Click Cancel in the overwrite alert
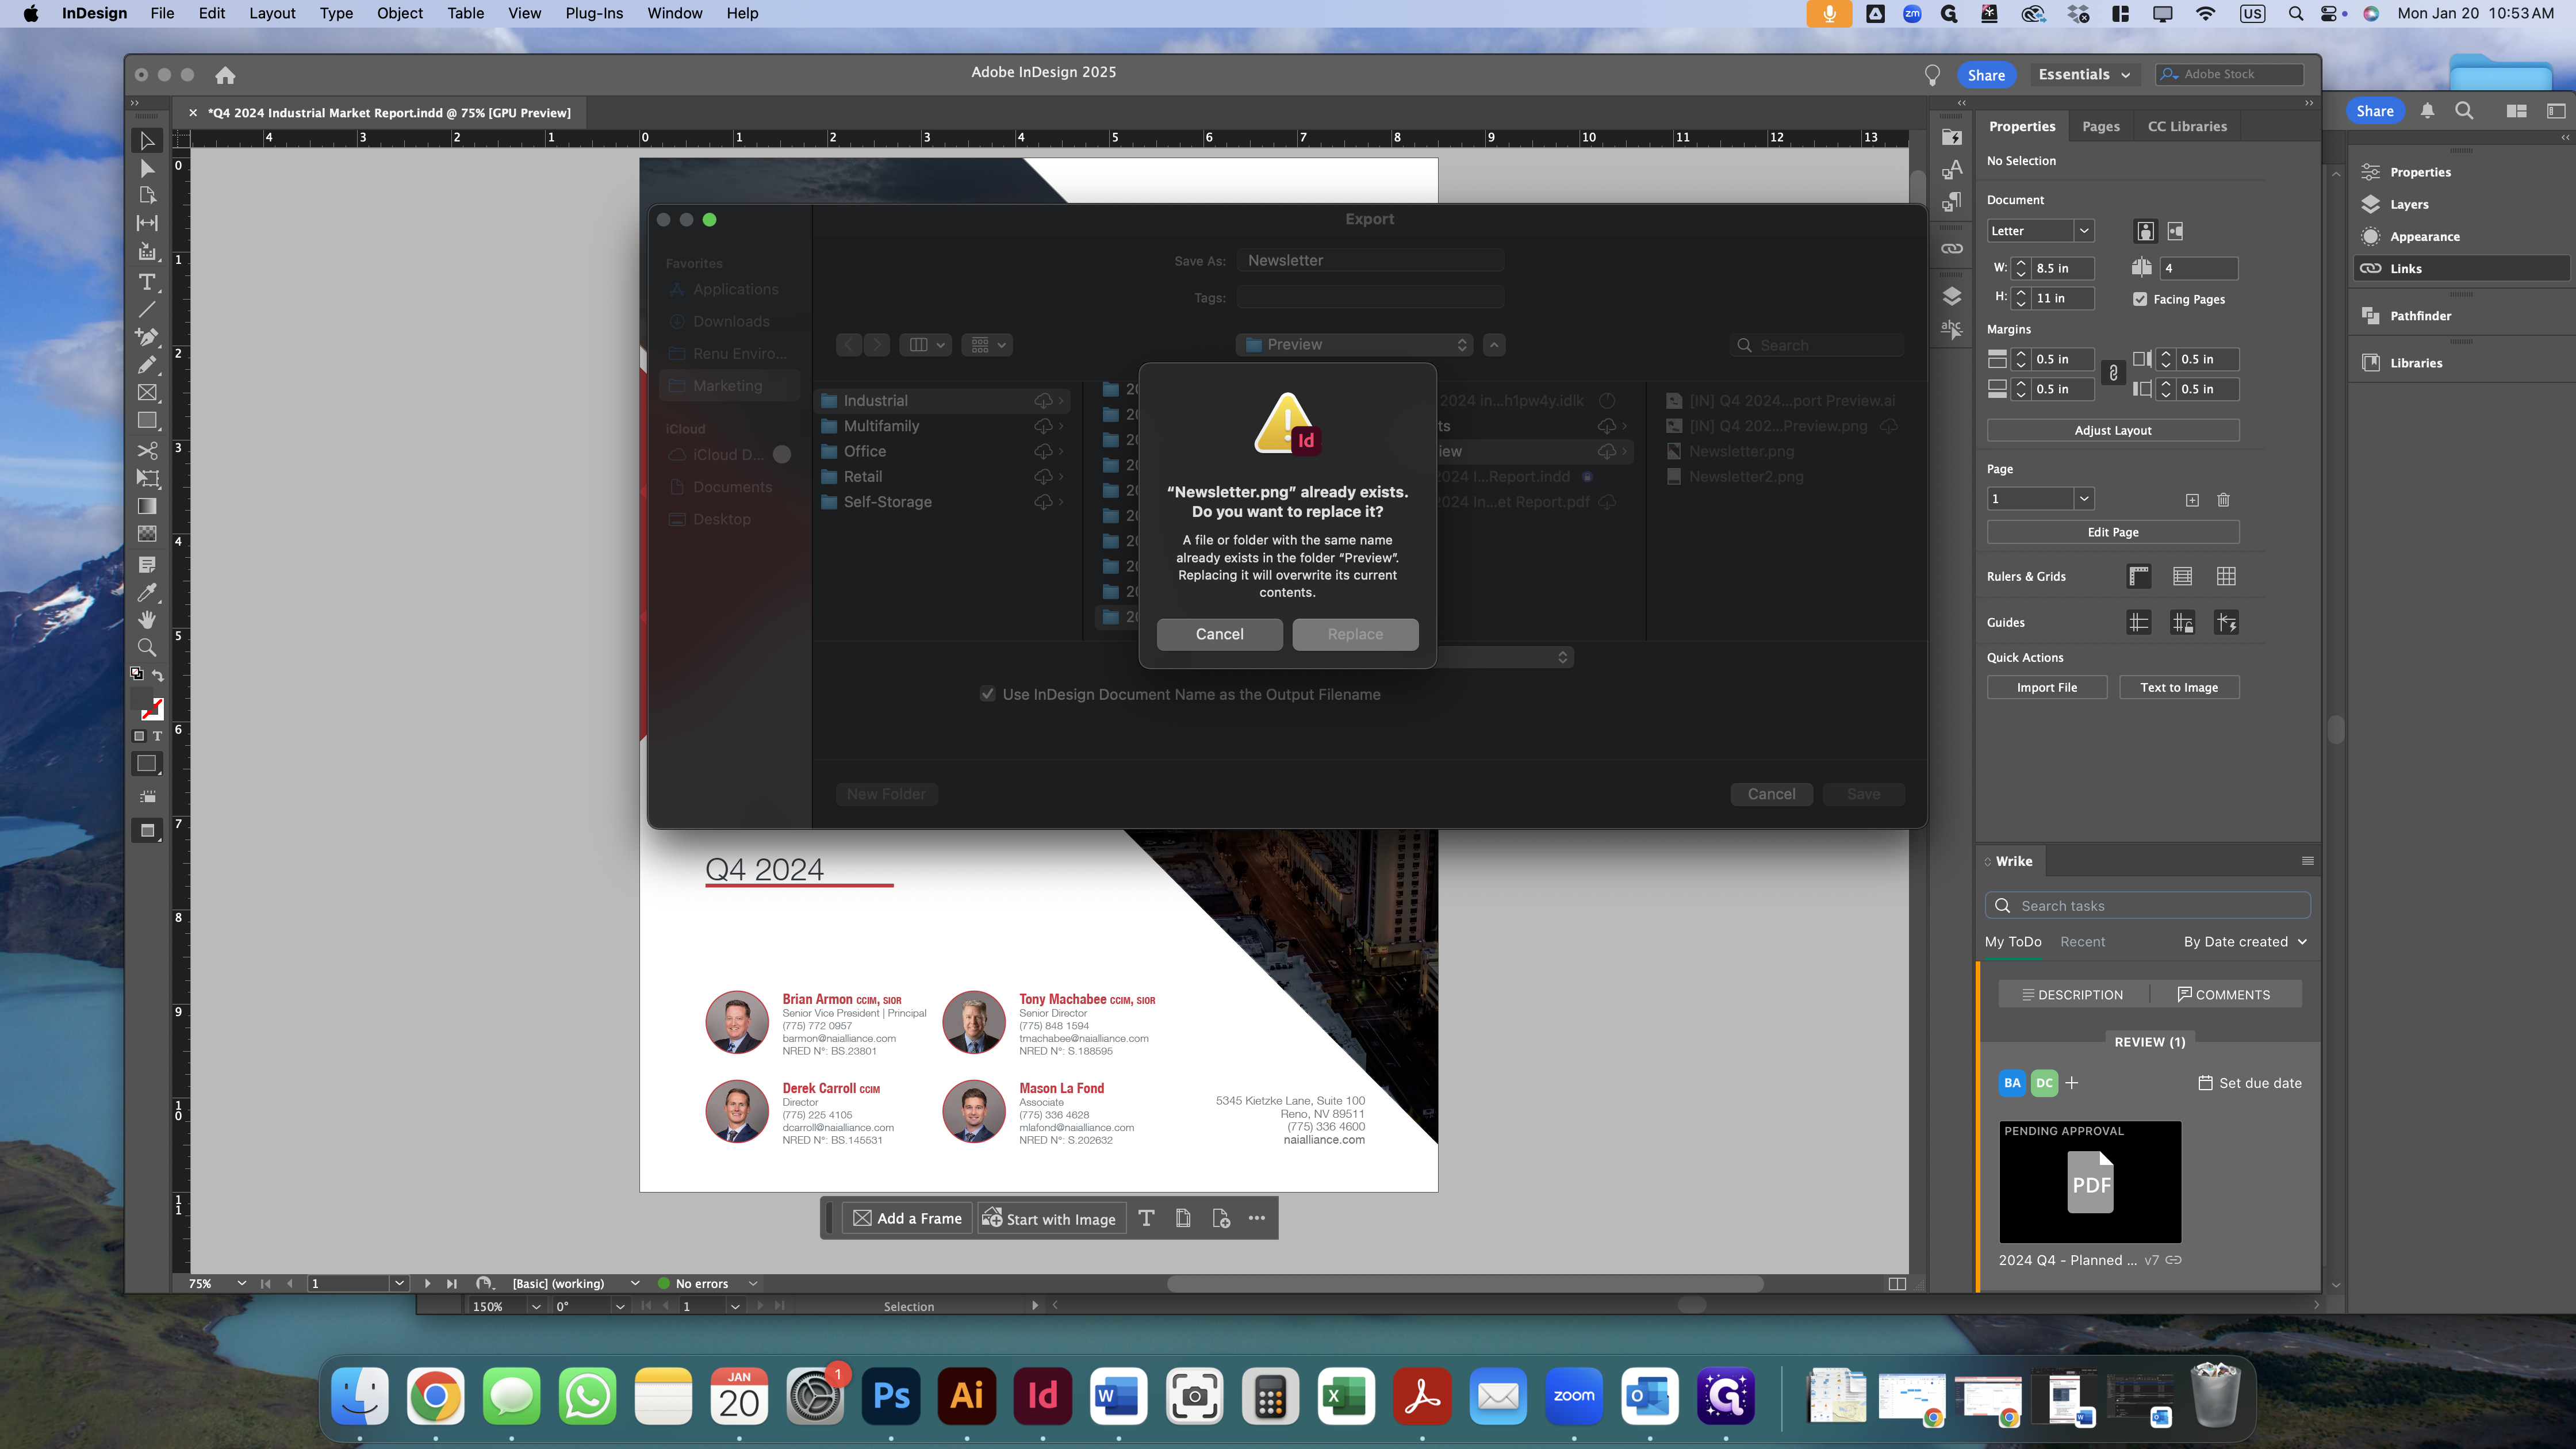The width and height of the screenshot is (2576, 1449). tap(1219, 634)
